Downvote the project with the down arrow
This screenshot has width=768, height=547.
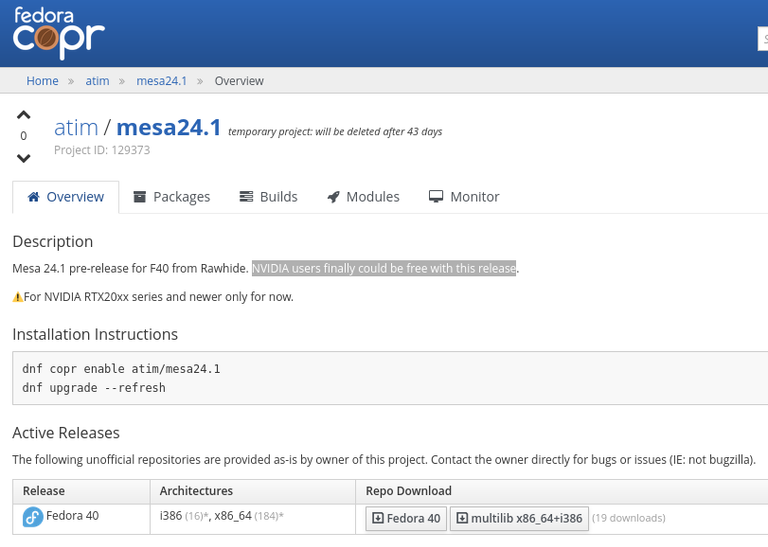(x=24, y=158)
